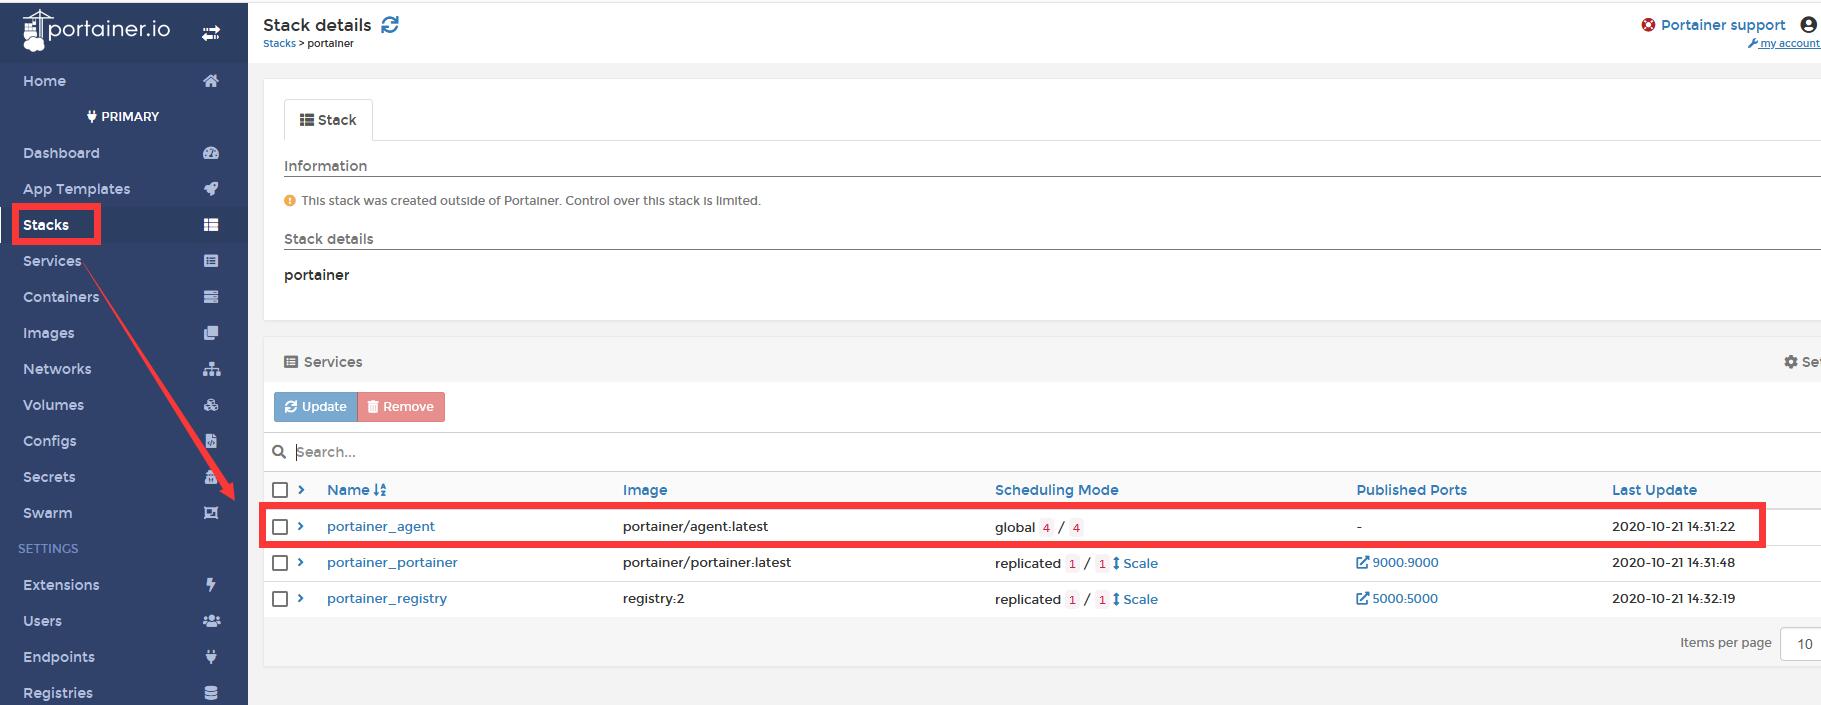Check the portainer_agent row checkbox

click(280, 527)
